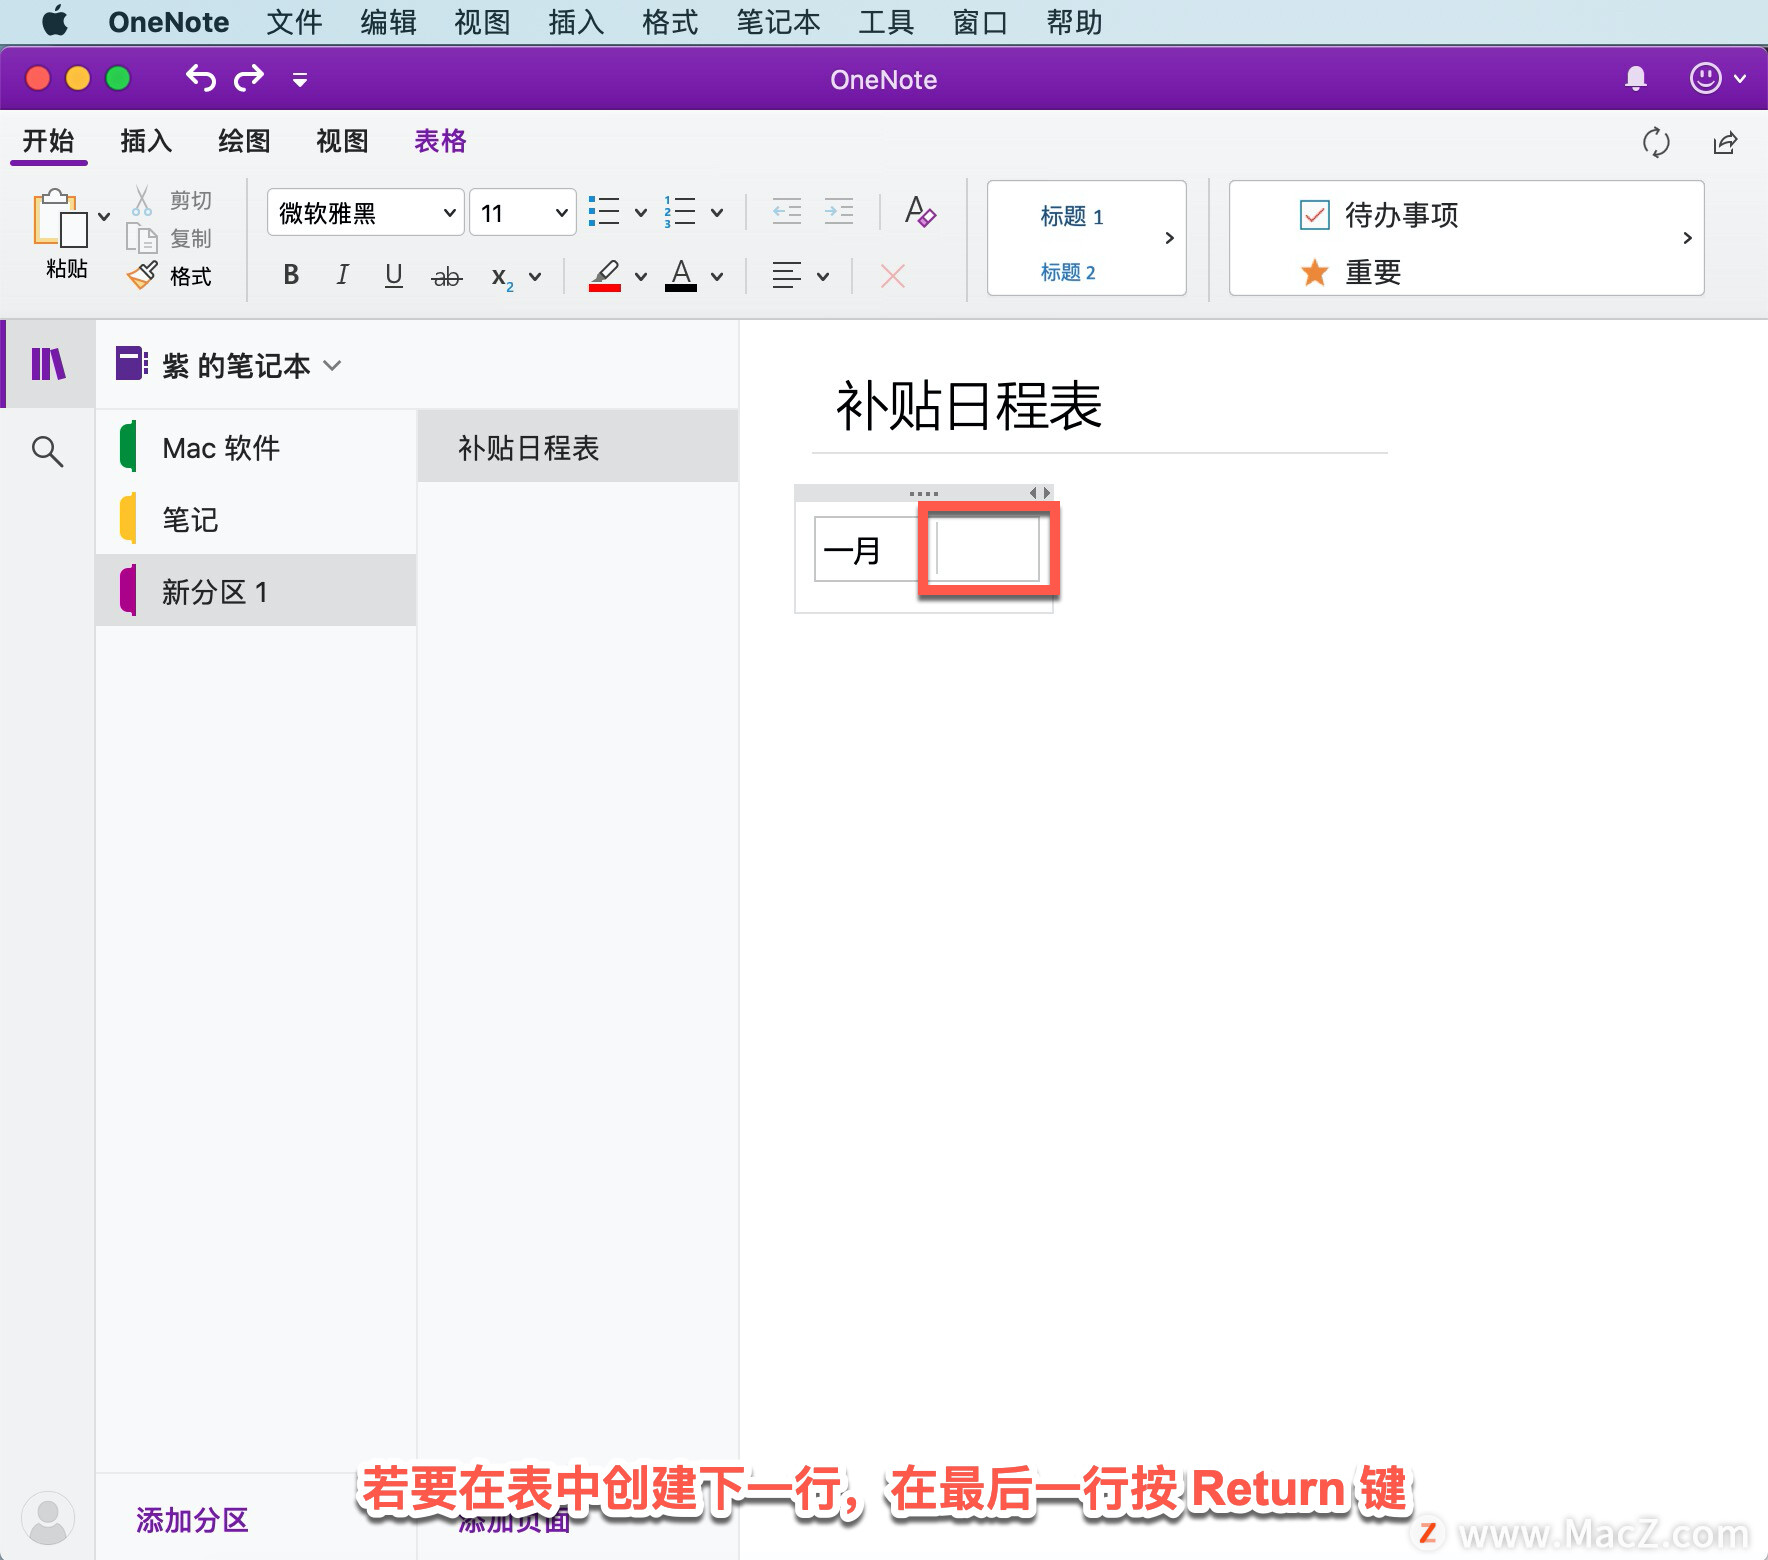1768x1560 pixels.
Task: Open the Mac 软件 section
Action: [256, 447]
